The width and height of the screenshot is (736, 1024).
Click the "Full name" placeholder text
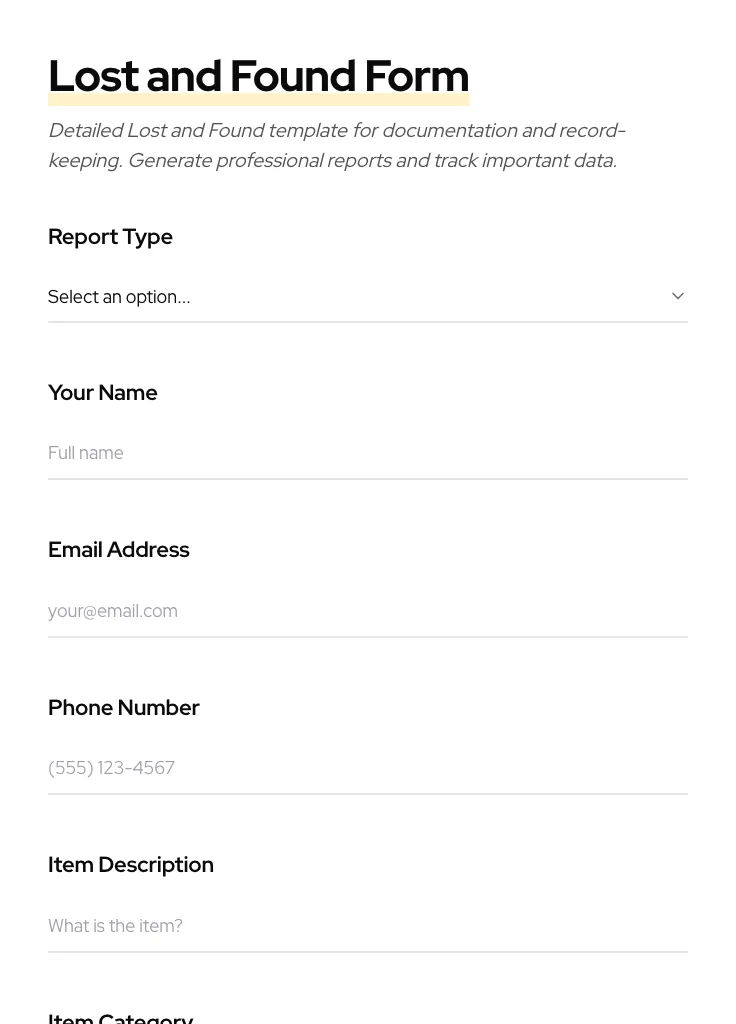[x=86, y=453]
